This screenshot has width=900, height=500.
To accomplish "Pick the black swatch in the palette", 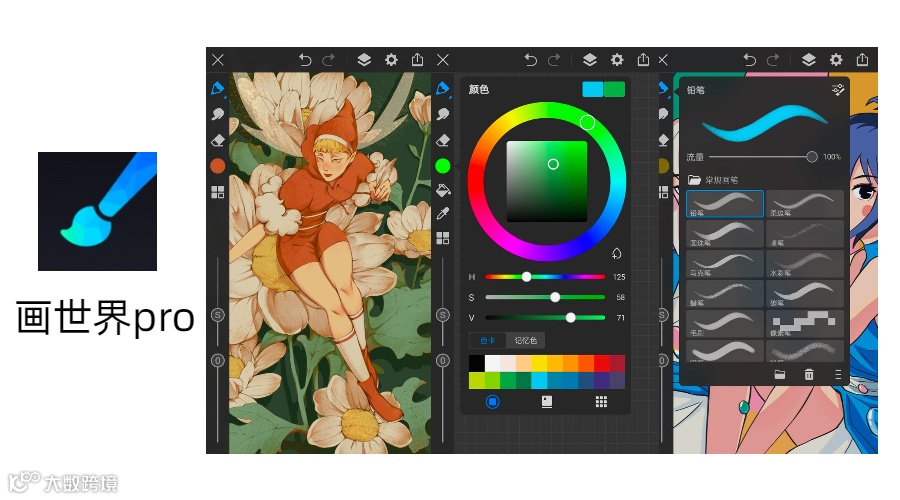I will (477, 363).
